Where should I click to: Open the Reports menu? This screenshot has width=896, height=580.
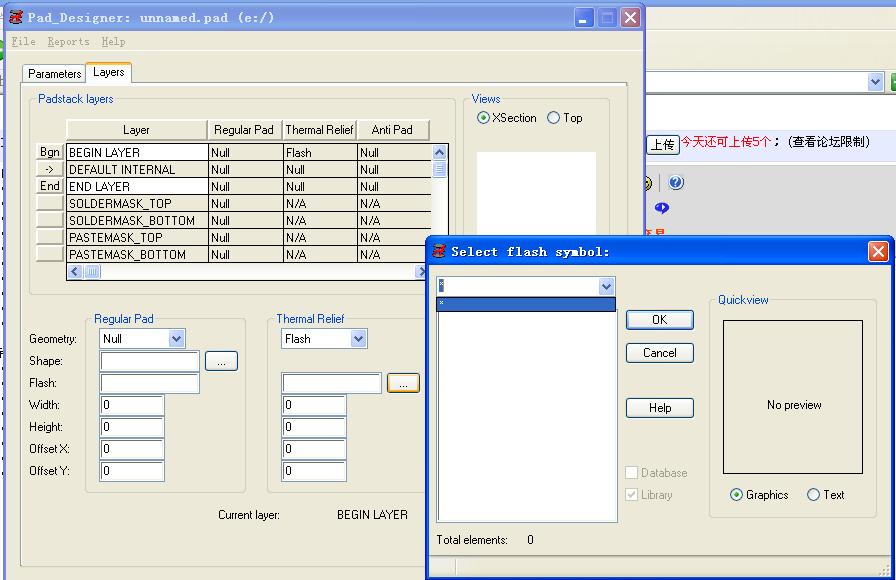68,42
